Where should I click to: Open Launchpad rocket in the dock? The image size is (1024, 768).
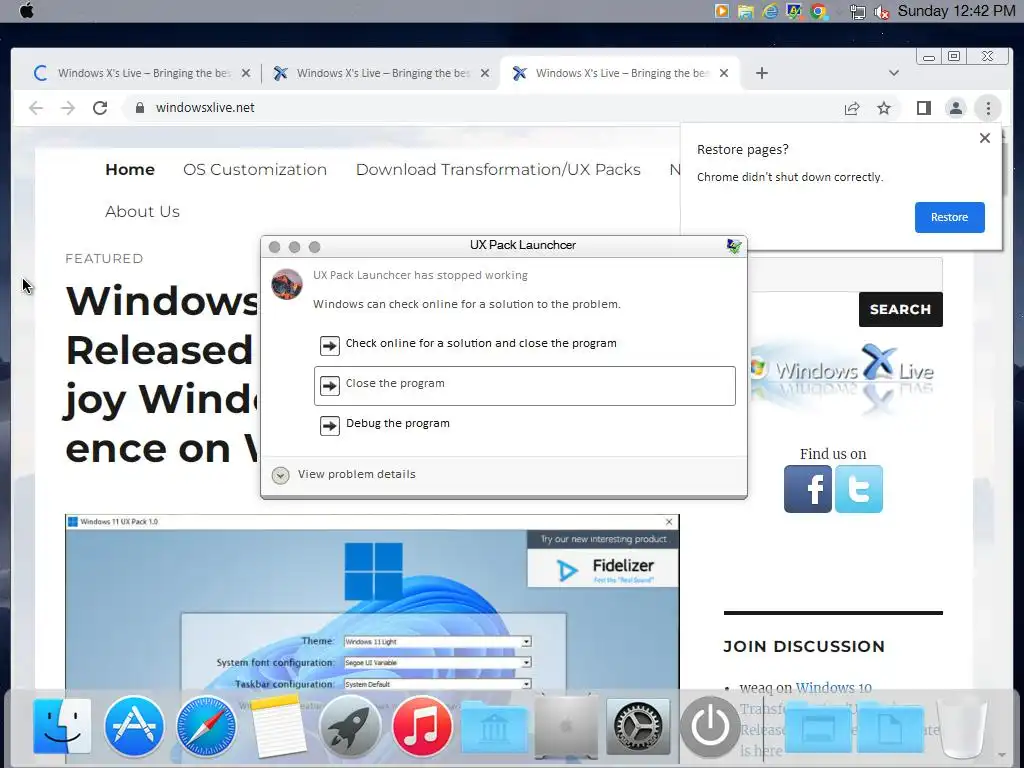click(350, 726)
